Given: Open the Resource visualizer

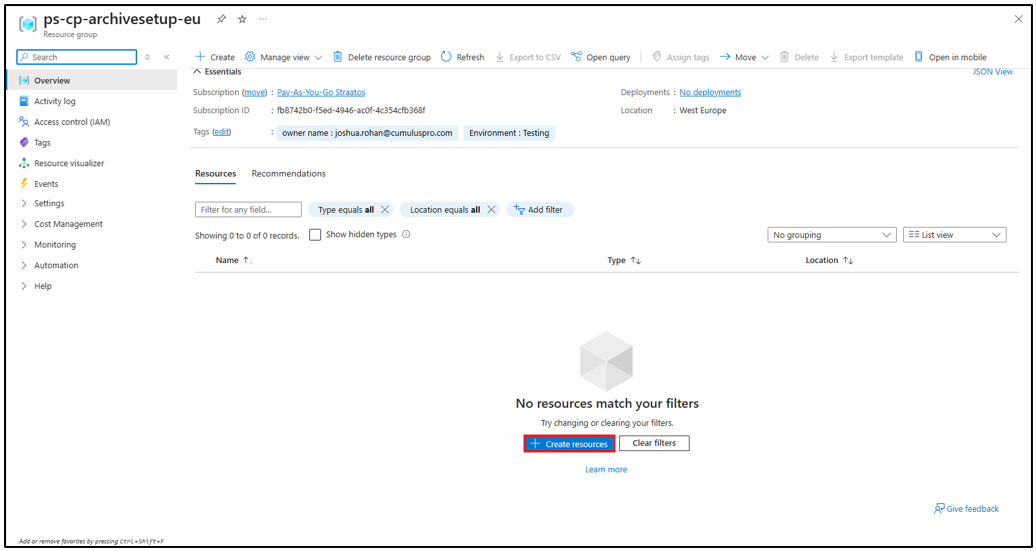Looking at the screenshot, I should 69,163.
